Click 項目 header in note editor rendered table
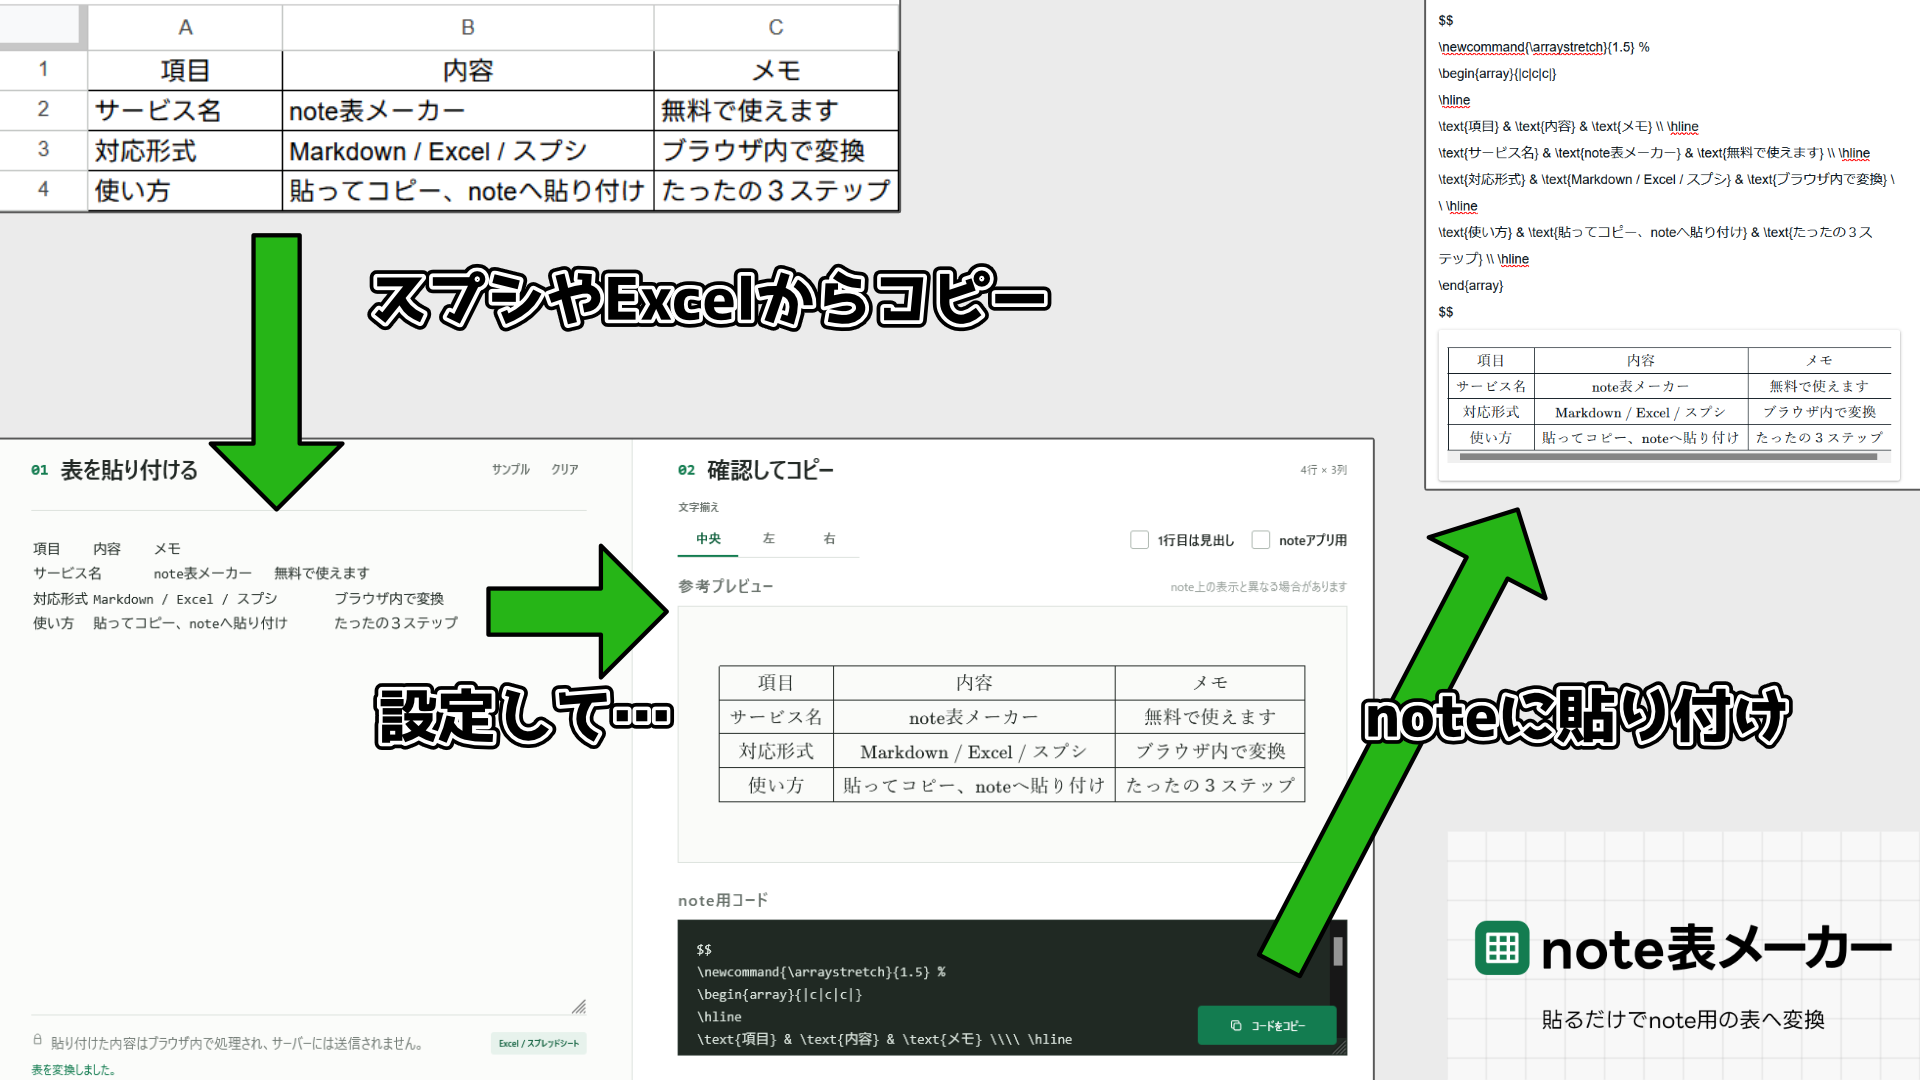Screen dimensions: 1920x1080 1491,360
